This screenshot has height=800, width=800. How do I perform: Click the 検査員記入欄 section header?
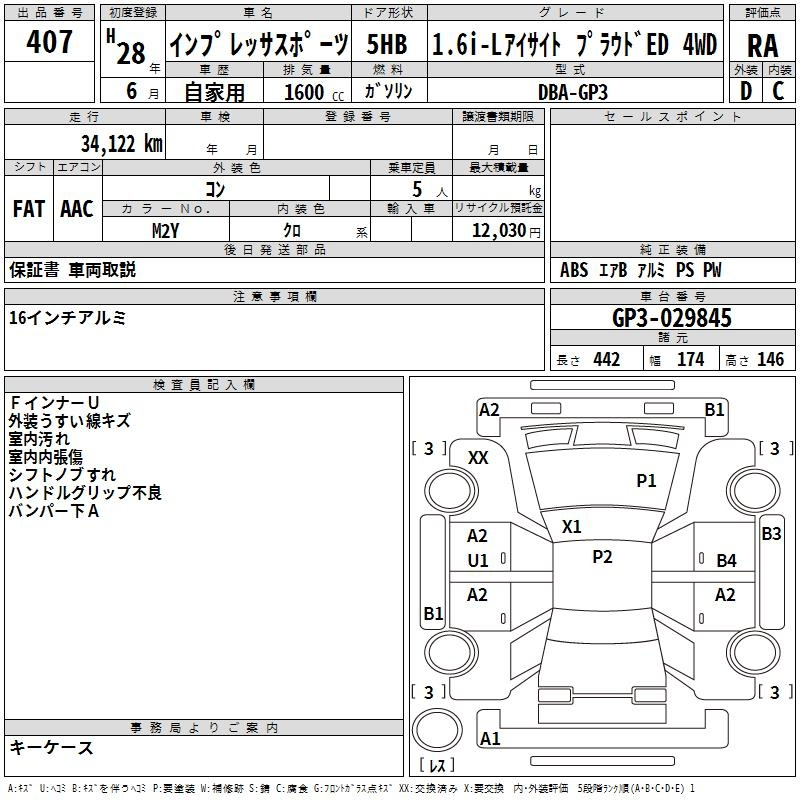[x=204, y=385]
